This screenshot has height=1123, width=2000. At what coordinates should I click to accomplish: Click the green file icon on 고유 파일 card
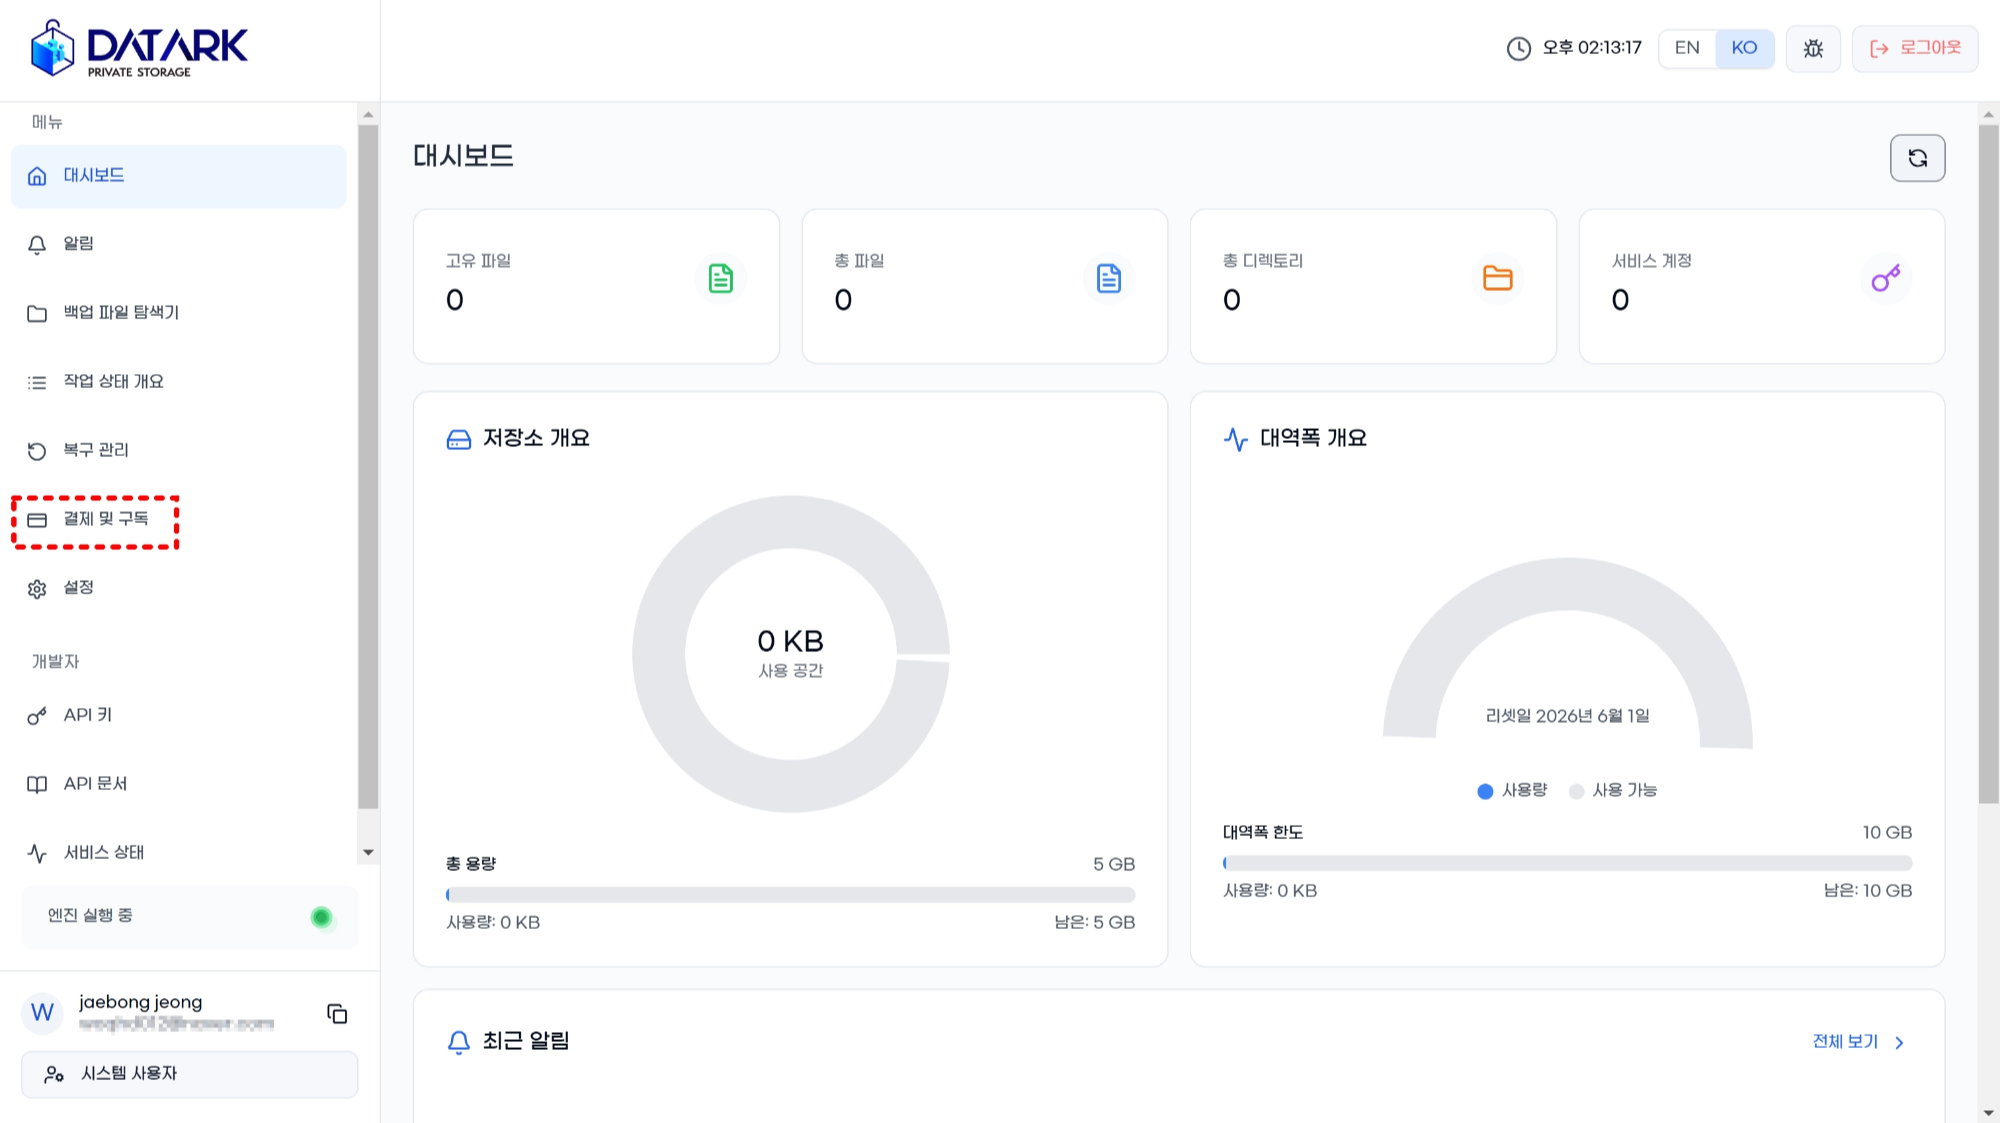[x=720, y=279]
